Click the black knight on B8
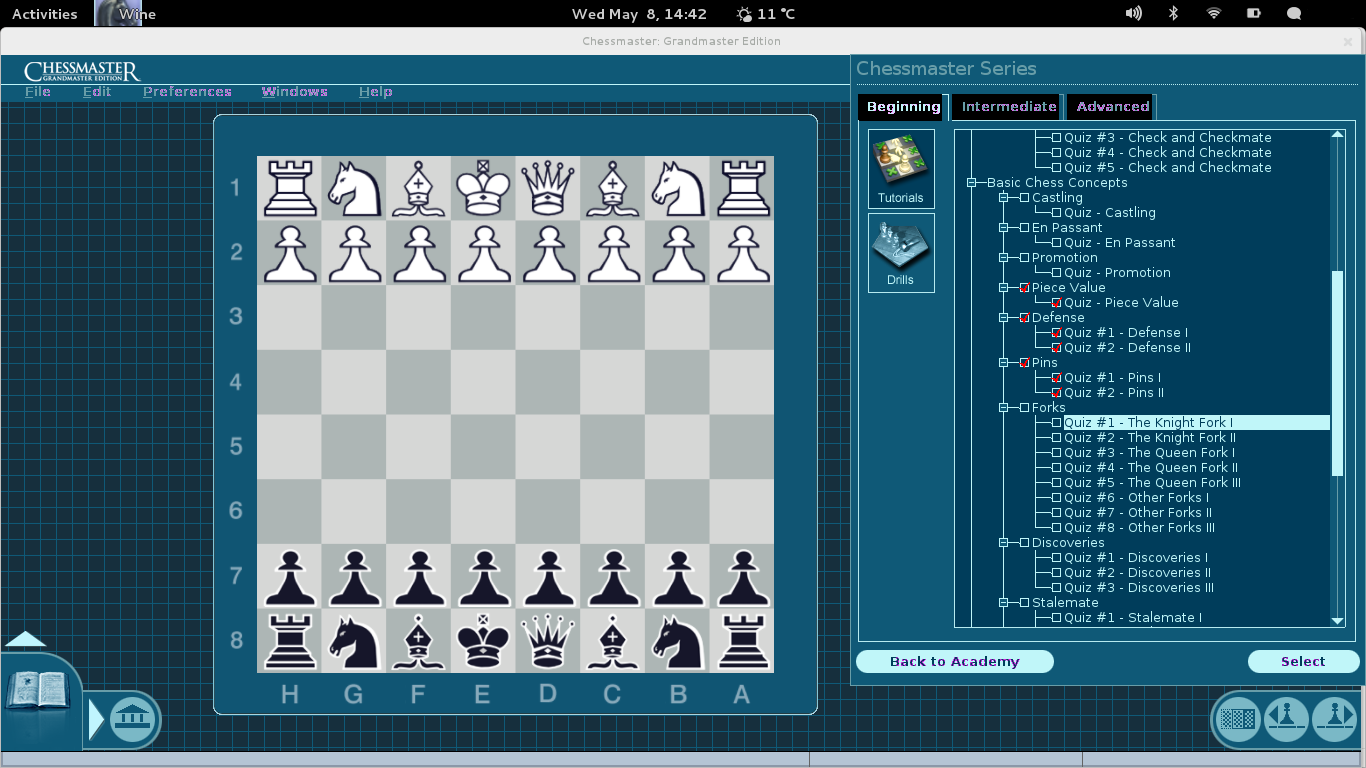This screenshot has height=768, width=1366. (x=677, y=641)
